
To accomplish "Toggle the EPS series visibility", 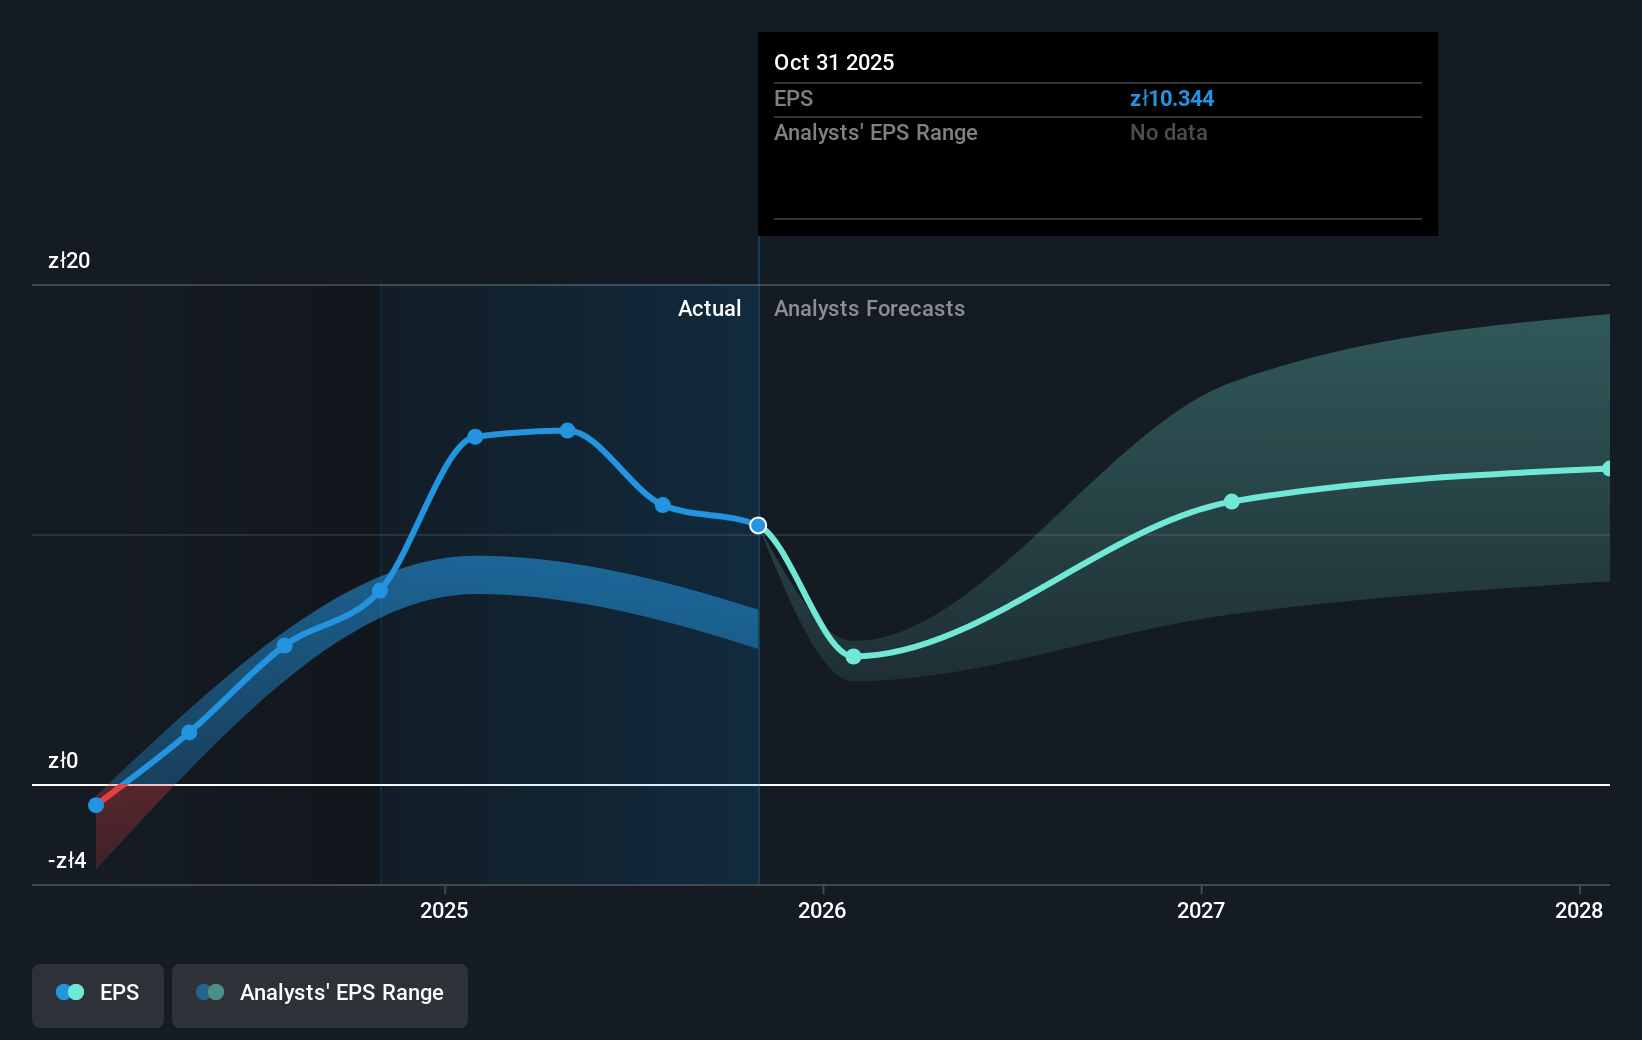I will coord(97,995).
